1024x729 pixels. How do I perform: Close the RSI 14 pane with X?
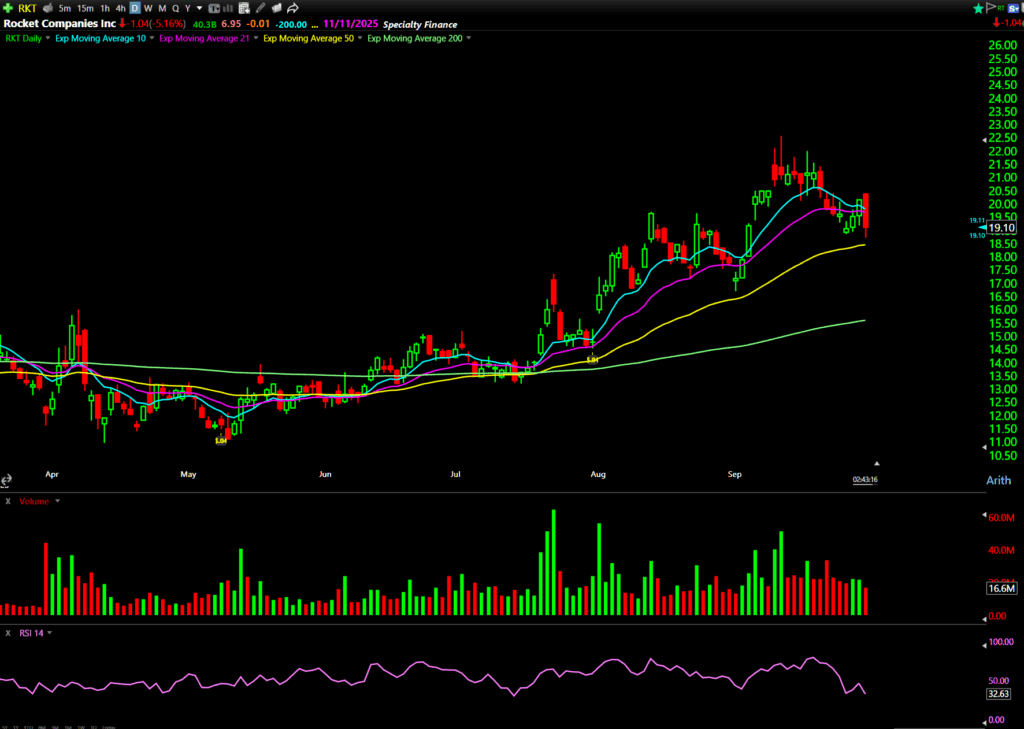[x=8, y=633]
